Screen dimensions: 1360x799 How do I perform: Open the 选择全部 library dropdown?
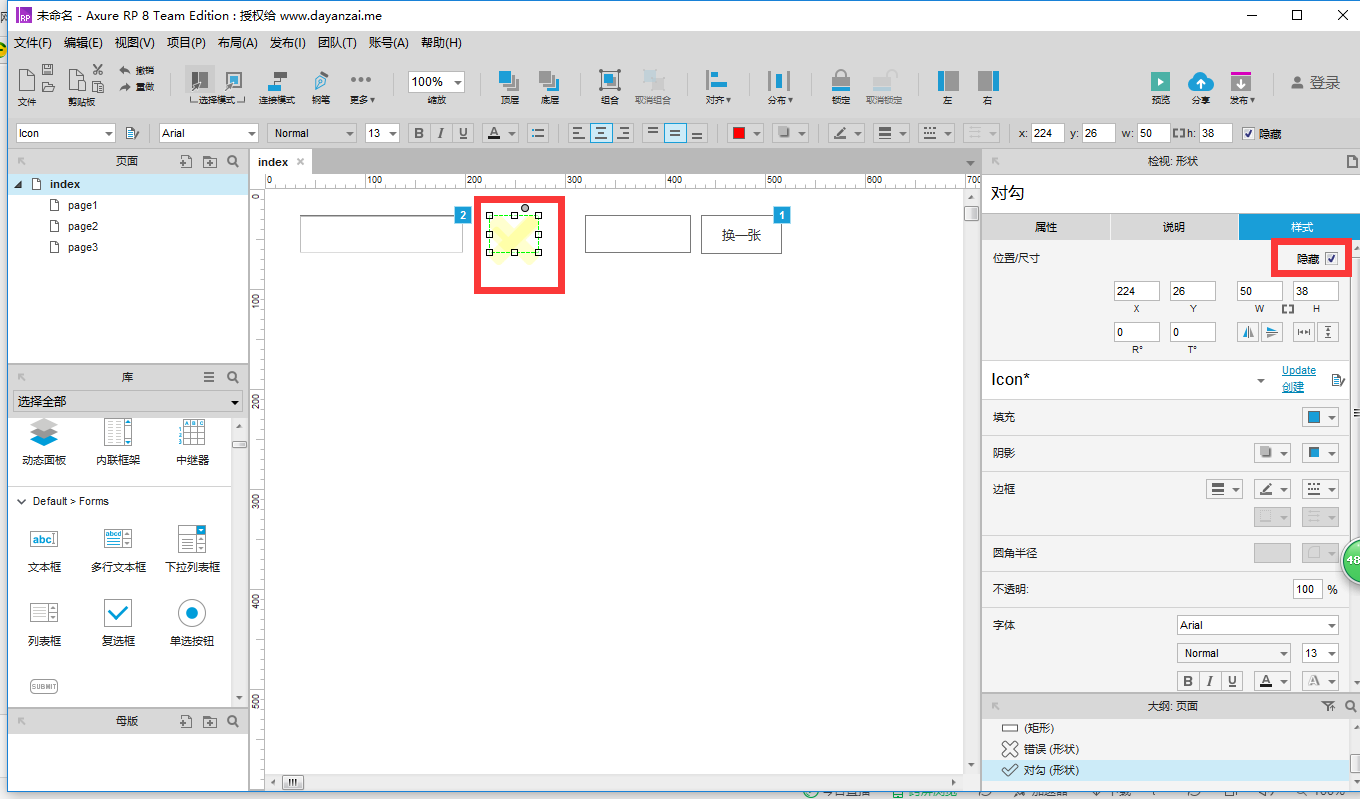[x=128, y=402]
